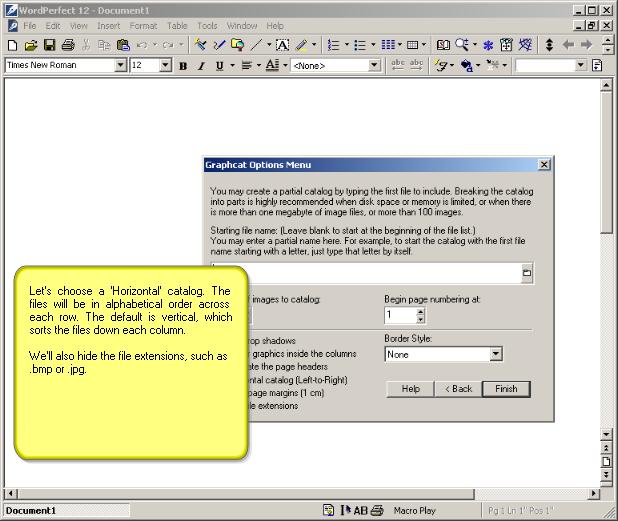Open the browse folder icon in file name field

(x=527, y=273)
